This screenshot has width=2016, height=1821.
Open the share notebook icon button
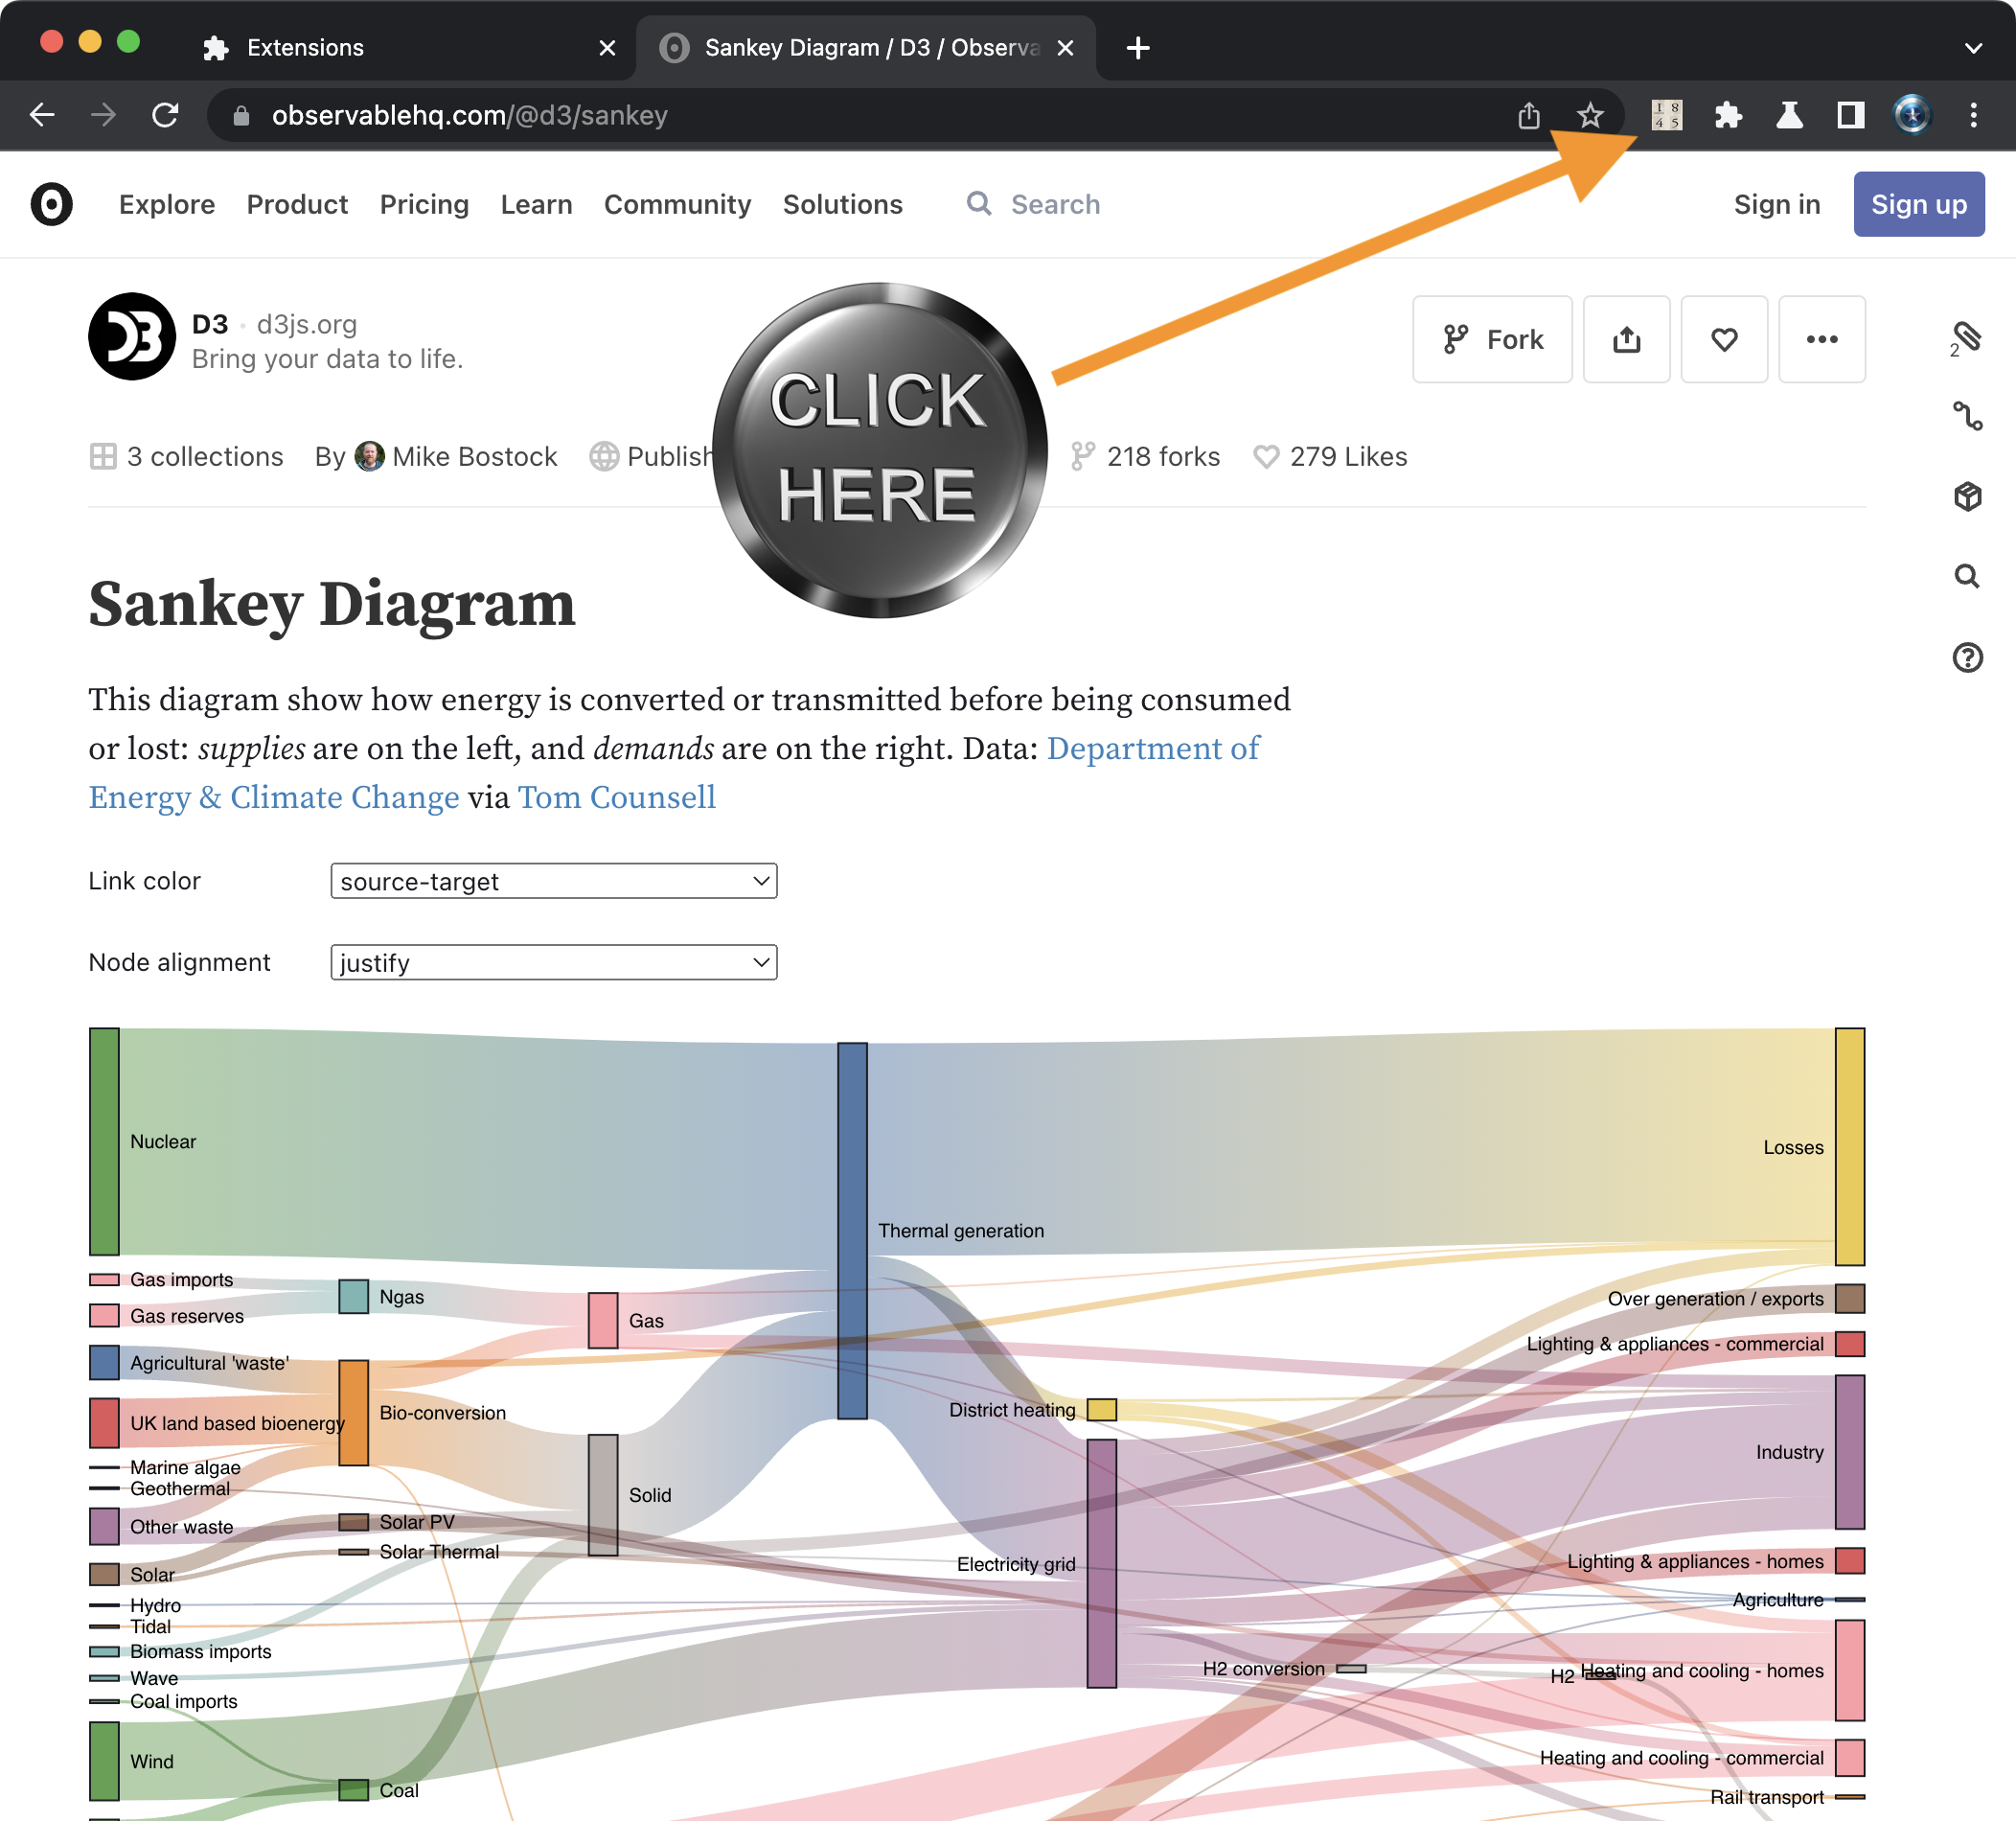1626,340
